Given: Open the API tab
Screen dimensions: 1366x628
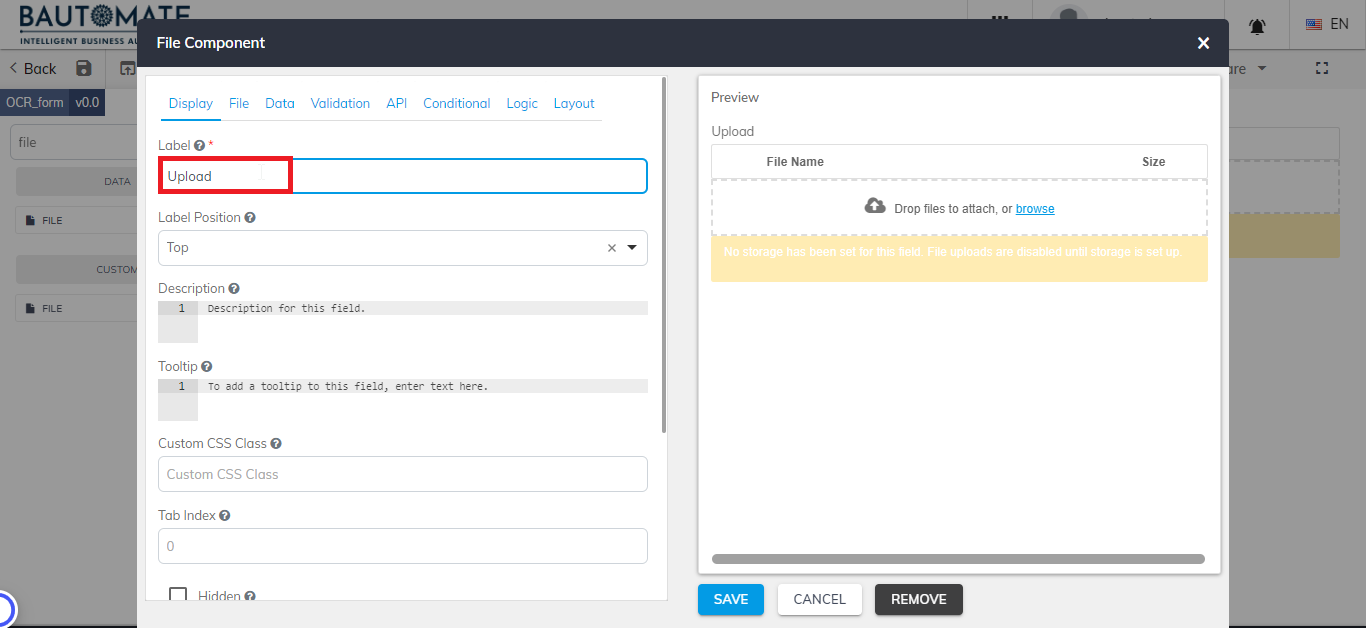Looking at the screenshot, I should point(397,103).
